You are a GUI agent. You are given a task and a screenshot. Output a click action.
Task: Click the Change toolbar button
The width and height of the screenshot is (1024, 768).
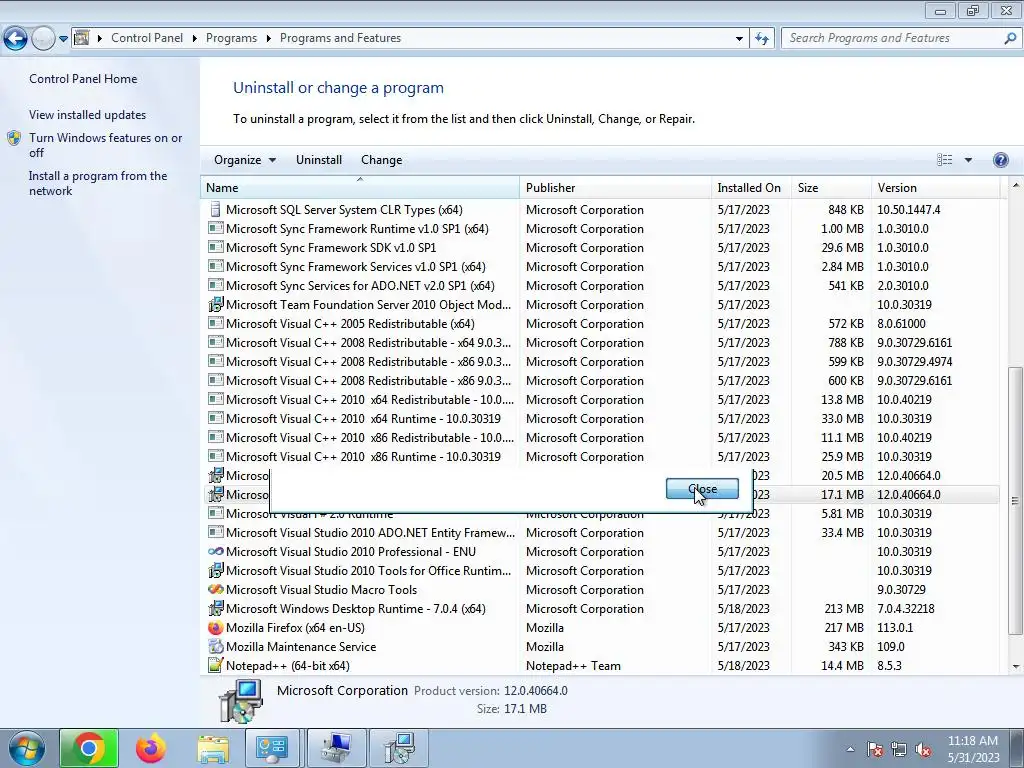[381, 160]
